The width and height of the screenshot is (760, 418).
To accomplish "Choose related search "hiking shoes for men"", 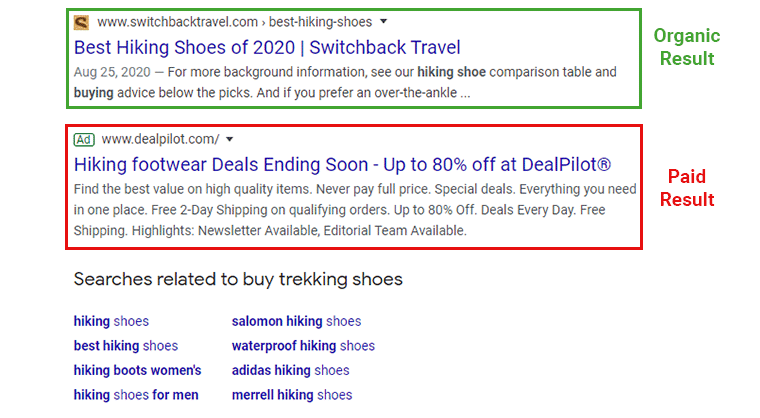I will [136, 395].
